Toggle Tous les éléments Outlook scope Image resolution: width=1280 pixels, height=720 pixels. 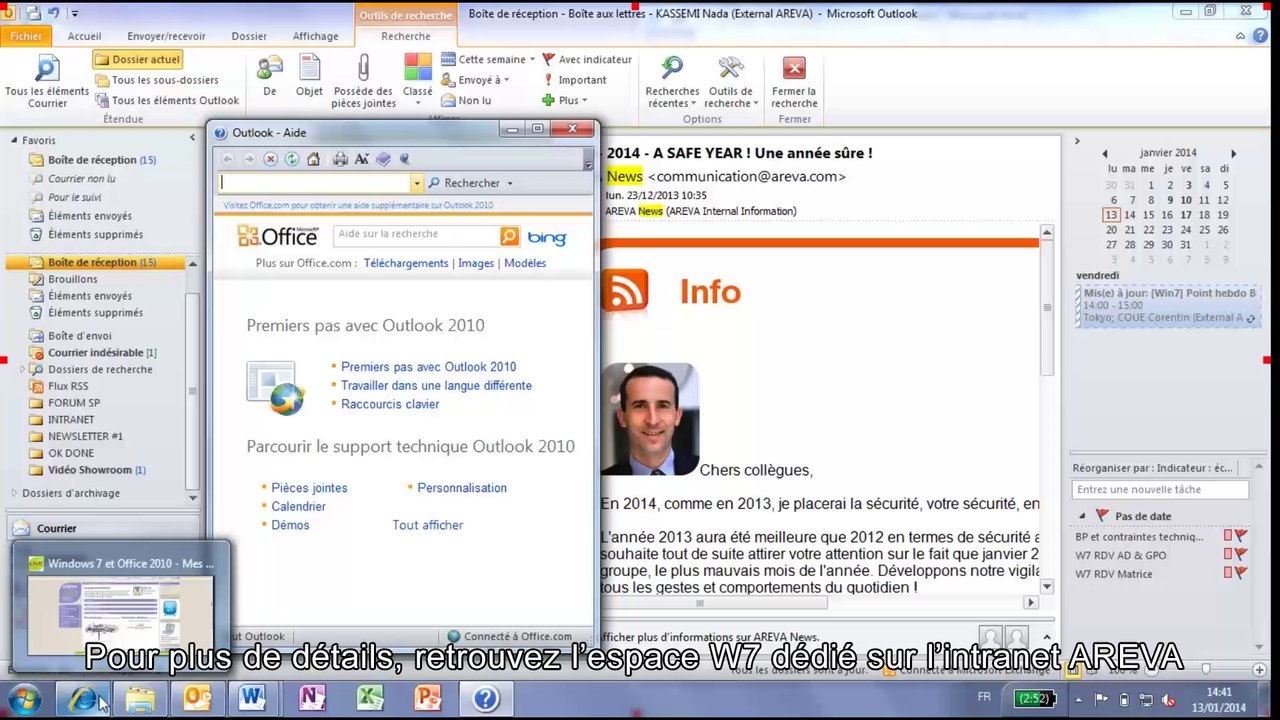pos(167,100)
